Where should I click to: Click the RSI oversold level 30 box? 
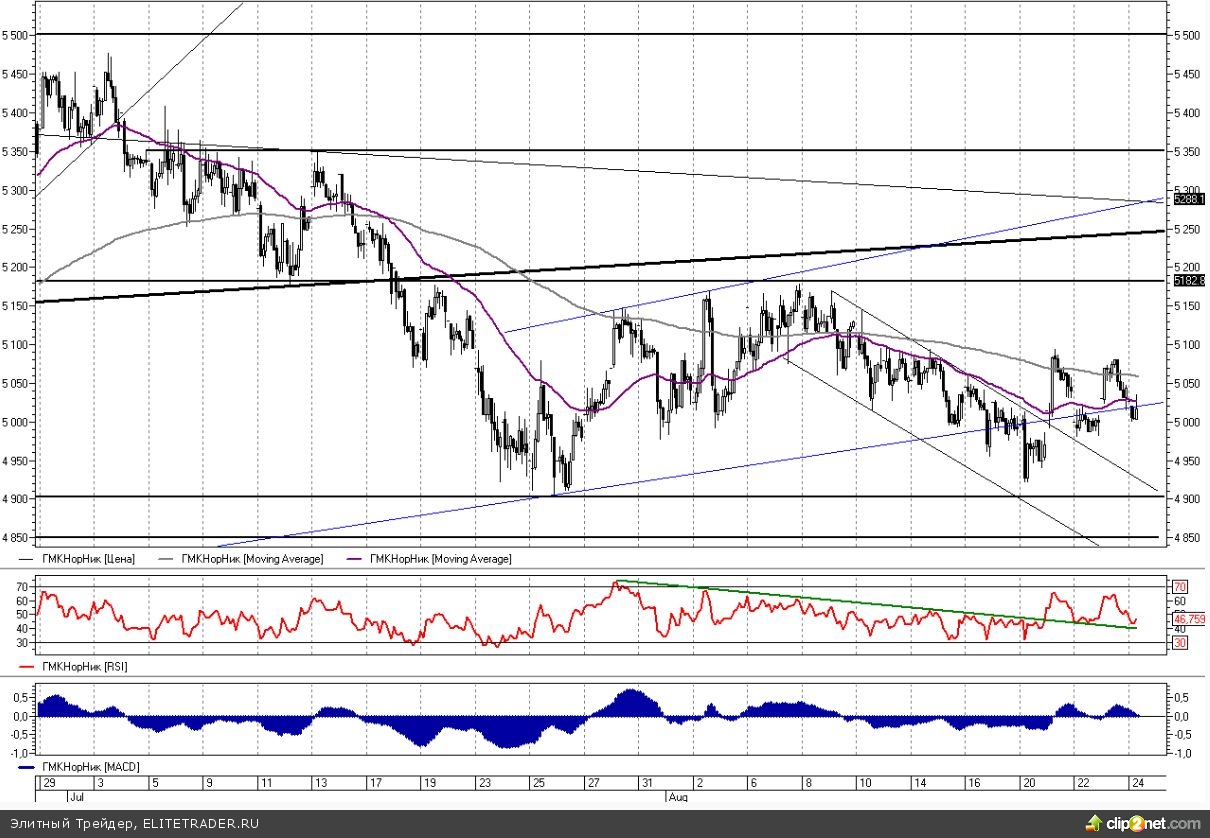1179,644
